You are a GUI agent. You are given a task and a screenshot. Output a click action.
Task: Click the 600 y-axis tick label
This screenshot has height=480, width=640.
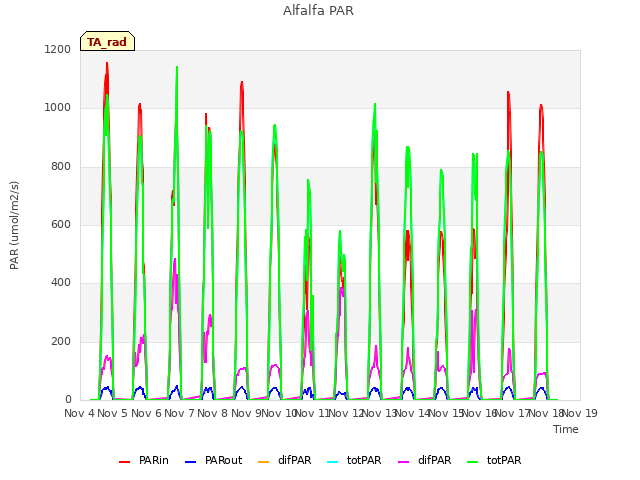pyautogui.click(x=61, y=224)
